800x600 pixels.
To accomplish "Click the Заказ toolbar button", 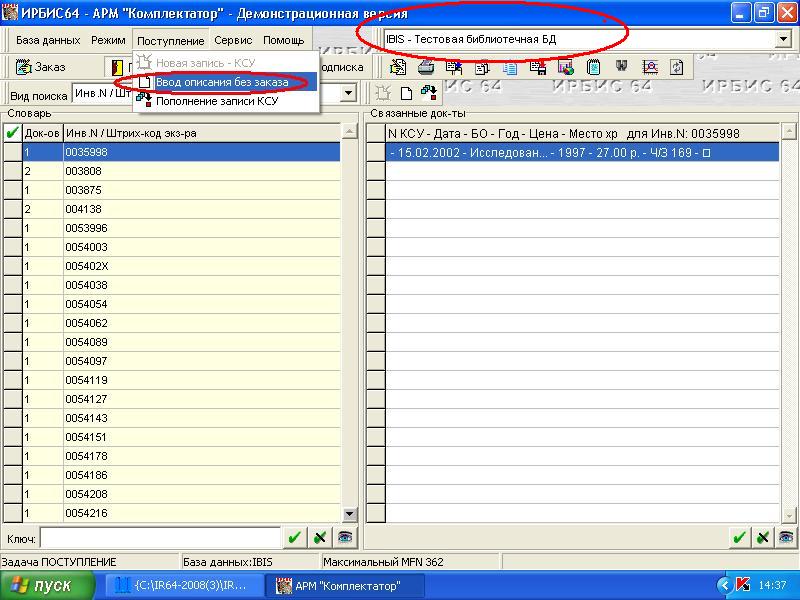I will pyautogui.click(x=41, y=67).
